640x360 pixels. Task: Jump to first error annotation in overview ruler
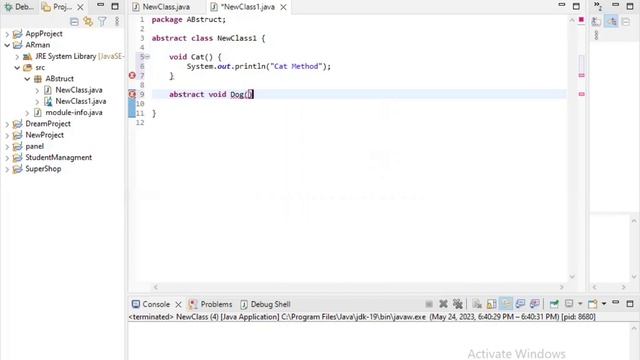pos(581,76)
